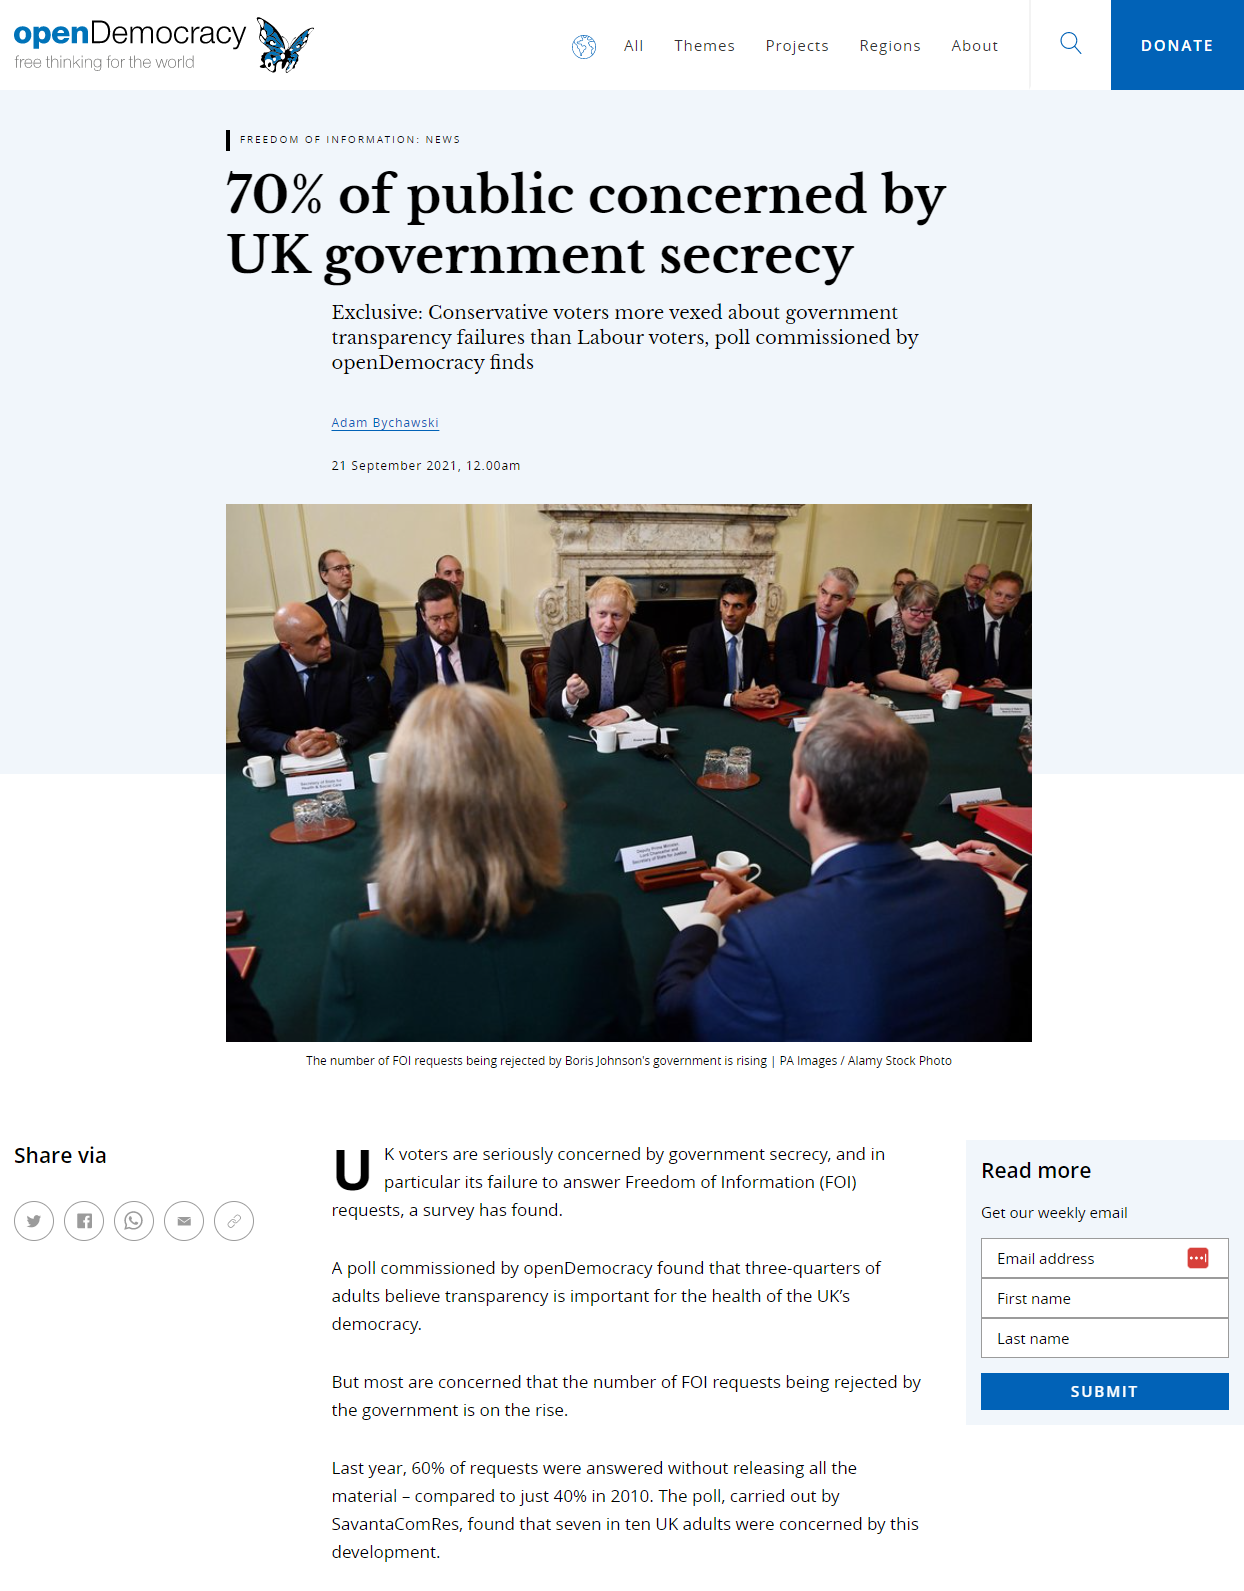Image resolution: width=1244 pixels, height=1591 pixels.
Task: Open the Projects menu
Action: pyautogui.click(x=797, y=46)
